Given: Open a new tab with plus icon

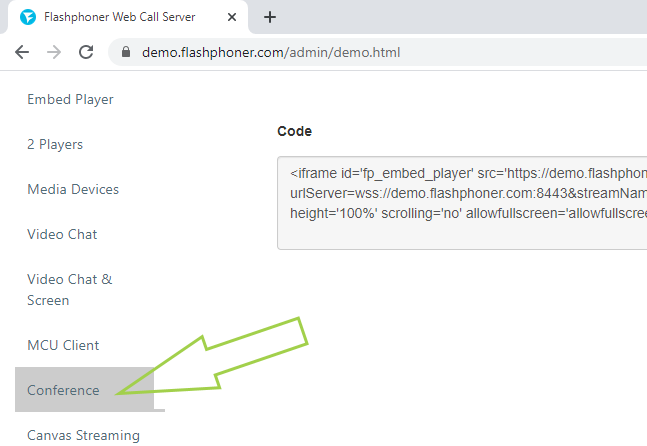Looking at the screenshot, I should tap(270, 17).
